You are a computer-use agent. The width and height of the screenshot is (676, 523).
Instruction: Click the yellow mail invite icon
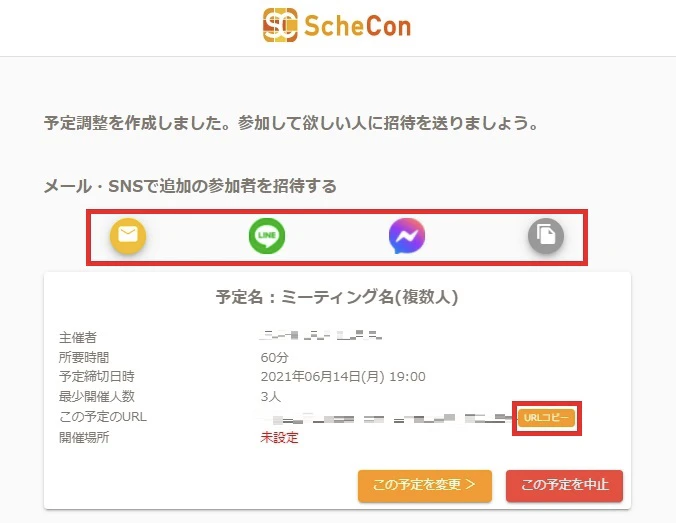tap(127, 236)
